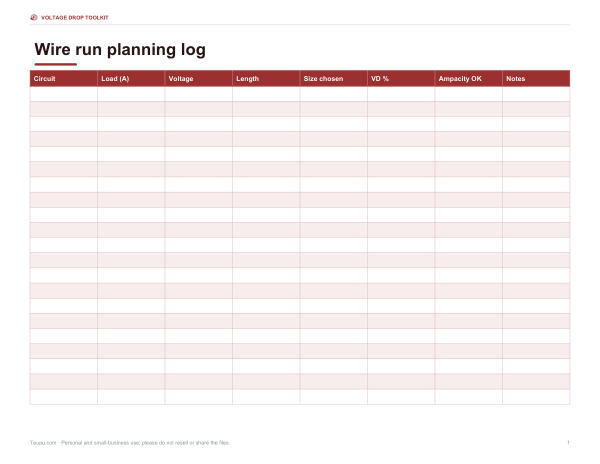Click the page number 1 in footer
Viewport: 600px width, 464px height.
pos(568,443)
